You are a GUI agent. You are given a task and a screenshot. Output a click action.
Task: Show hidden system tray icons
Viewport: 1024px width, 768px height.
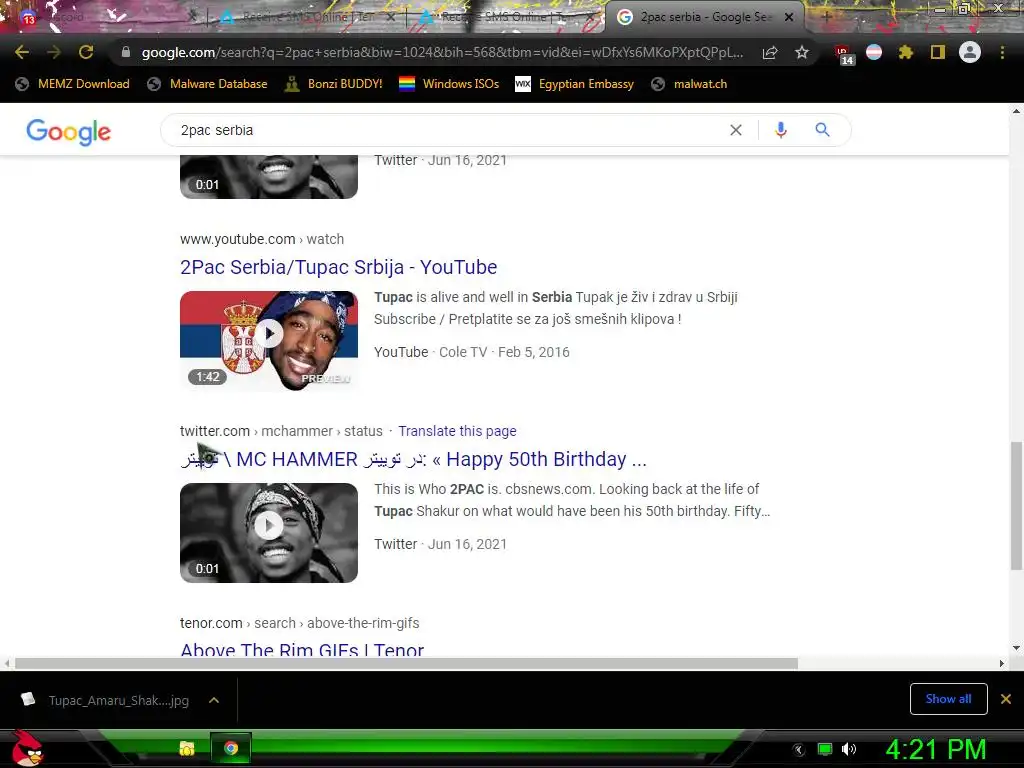[x=799, y=750]
